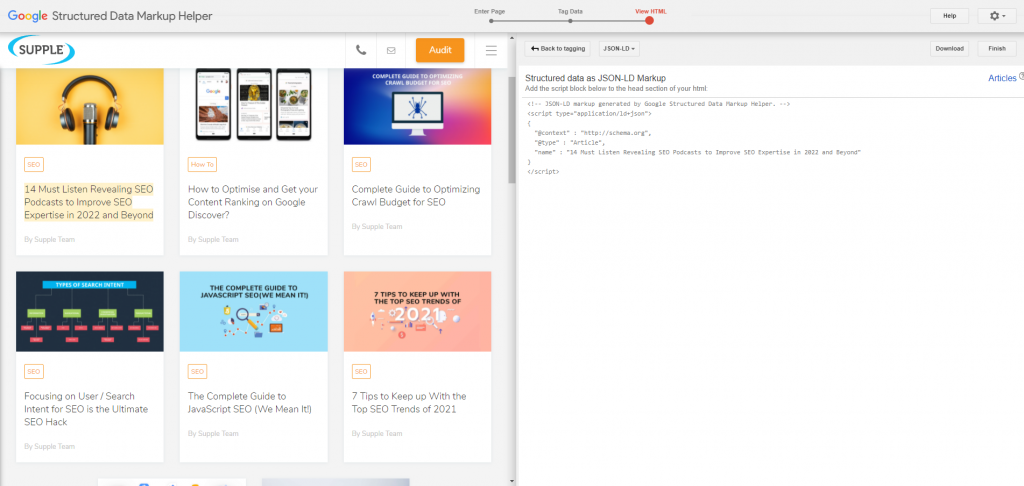Click the phone icon in Supple header
This screenshot has height=486, width=1024.
tap(360, 50)
